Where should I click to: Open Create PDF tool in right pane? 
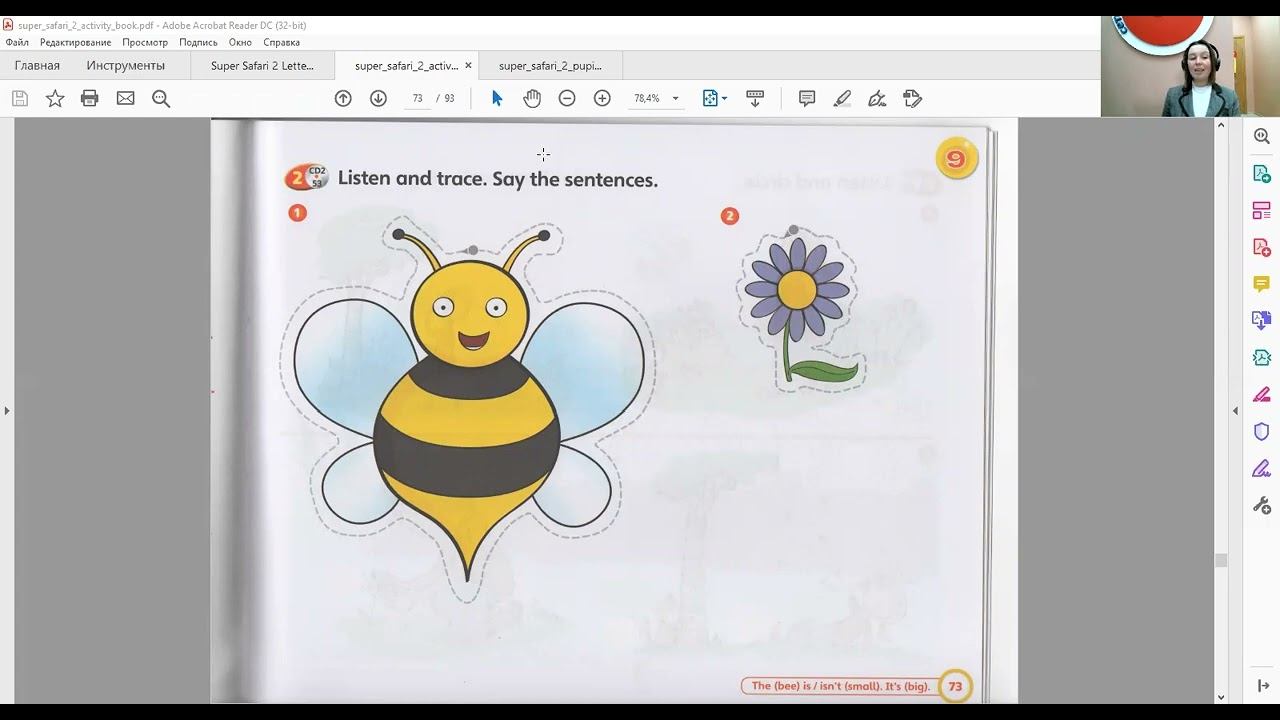click(x=1262, y=247)
